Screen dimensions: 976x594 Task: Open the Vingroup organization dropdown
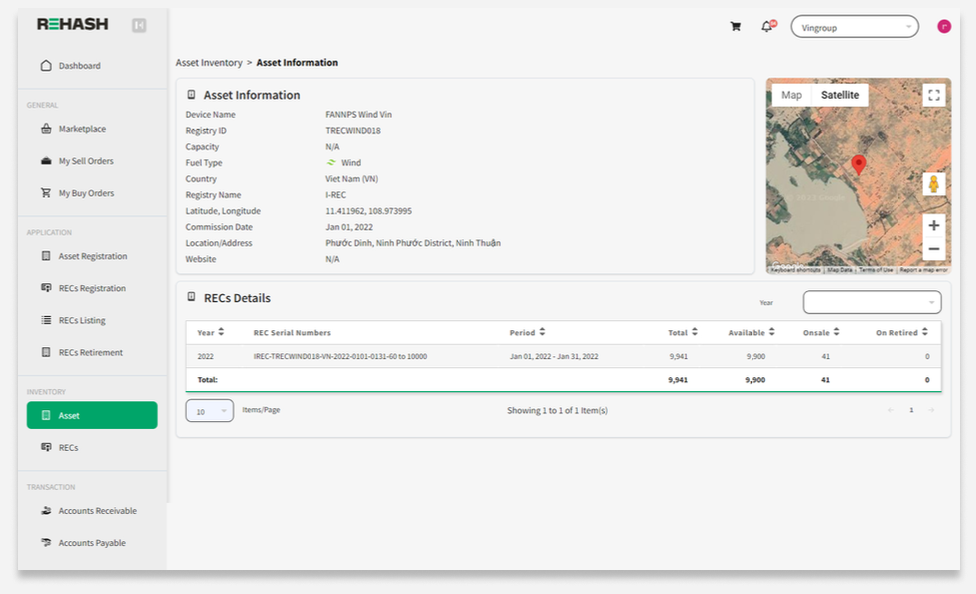854,27
